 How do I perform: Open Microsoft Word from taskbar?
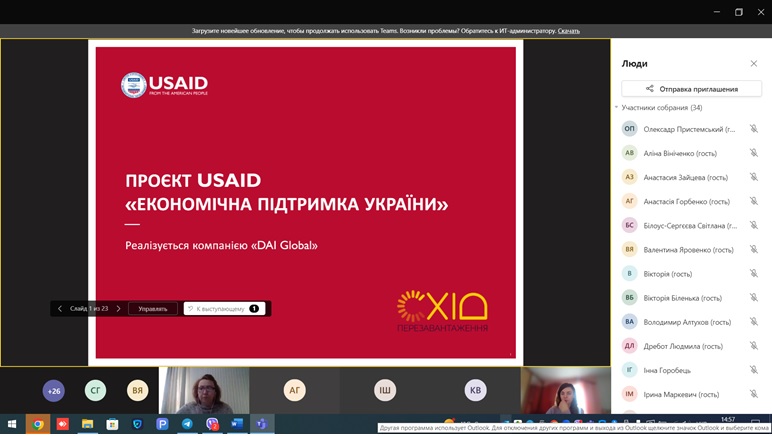point(237,424)
